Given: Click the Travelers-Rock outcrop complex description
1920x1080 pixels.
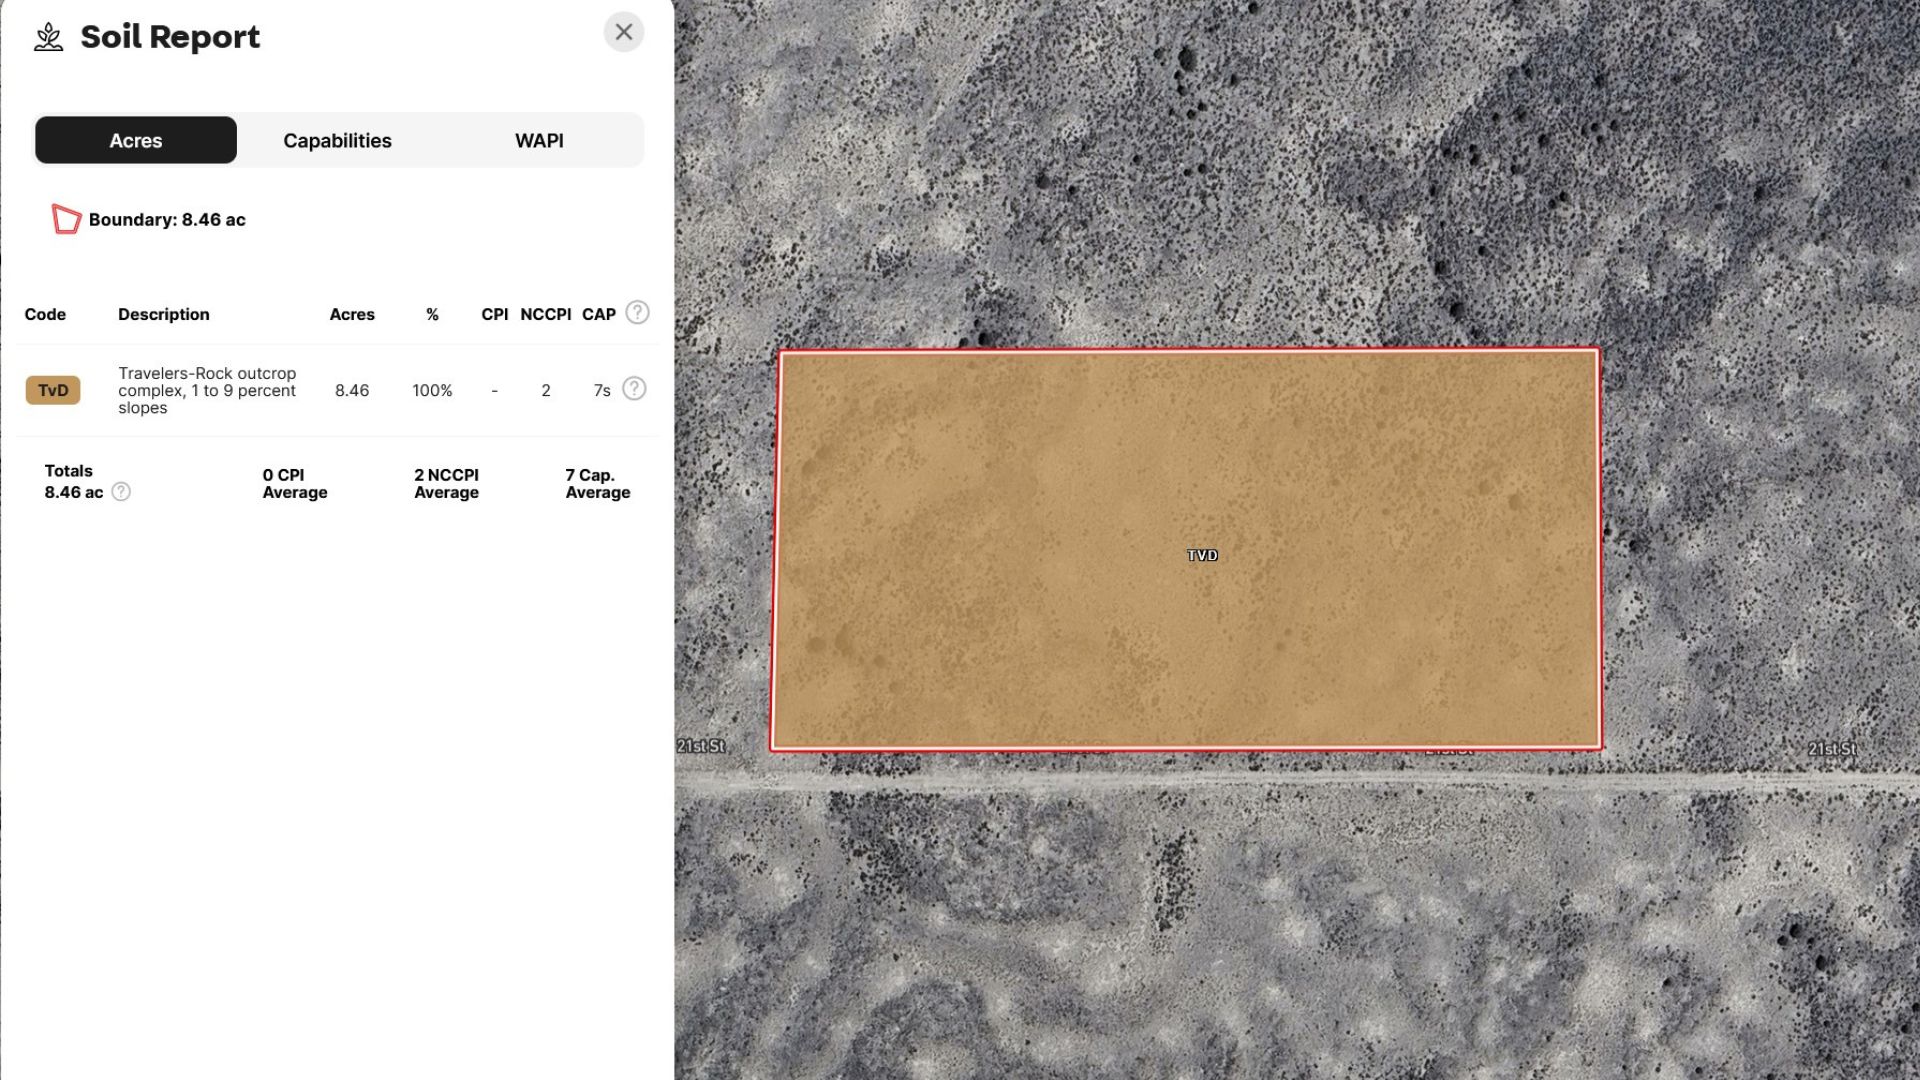Looking at the screenshot, I should [207, 390].
